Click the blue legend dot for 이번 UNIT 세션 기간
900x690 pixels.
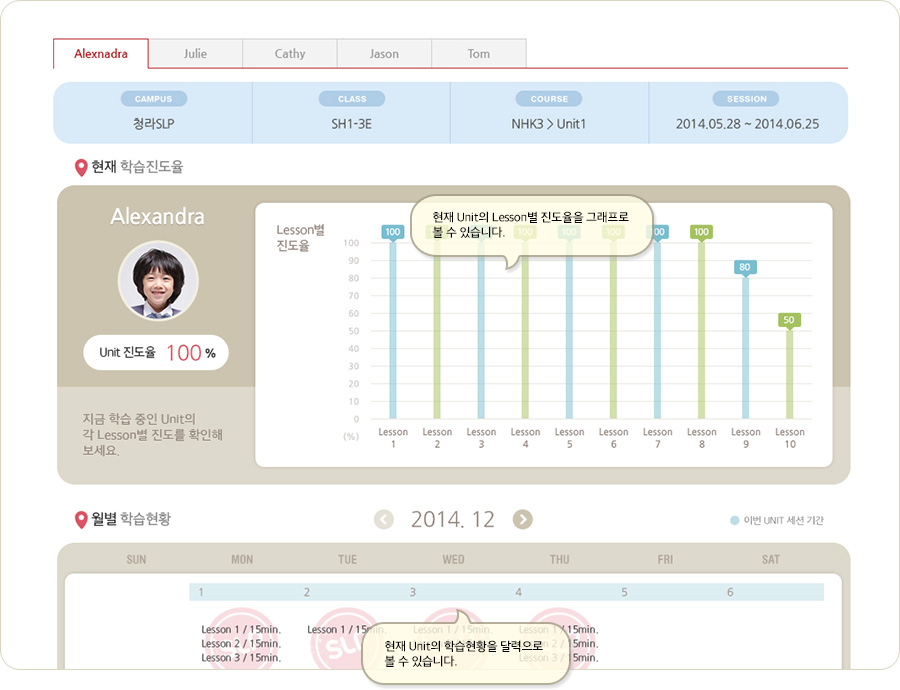point(734,521)
